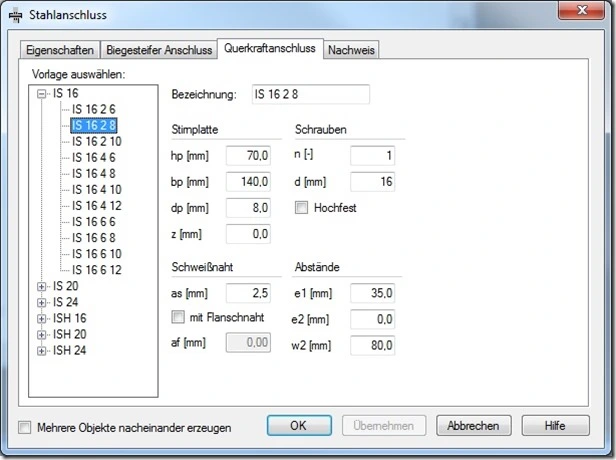Click the dp [mm] input field
Viewport: 616px width, 460px height.
[248, 208]
